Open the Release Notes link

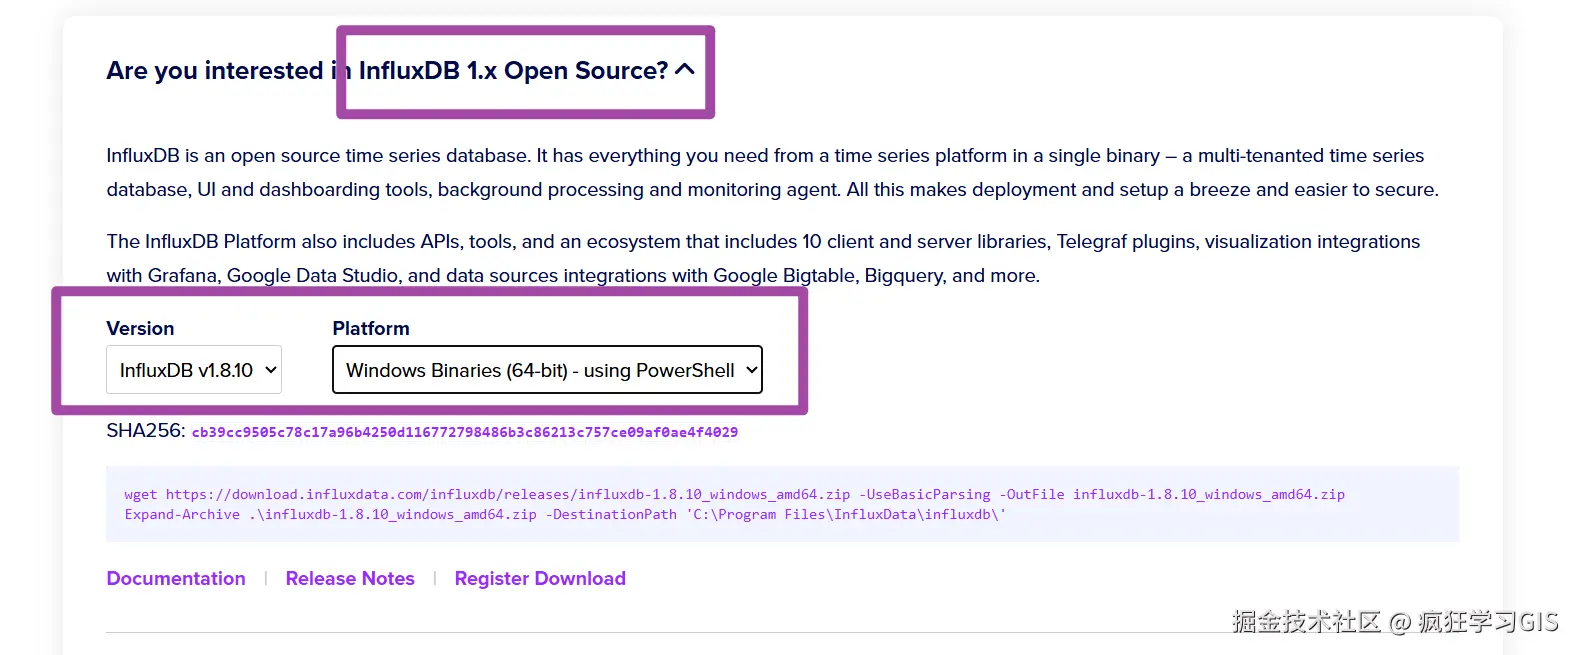pos(350,578)
